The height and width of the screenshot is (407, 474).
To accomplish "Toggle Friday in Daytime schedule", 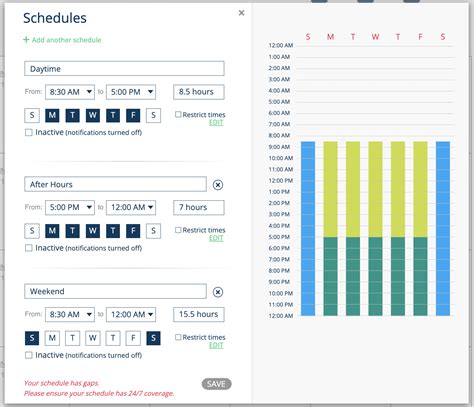I will pos(133,115).
